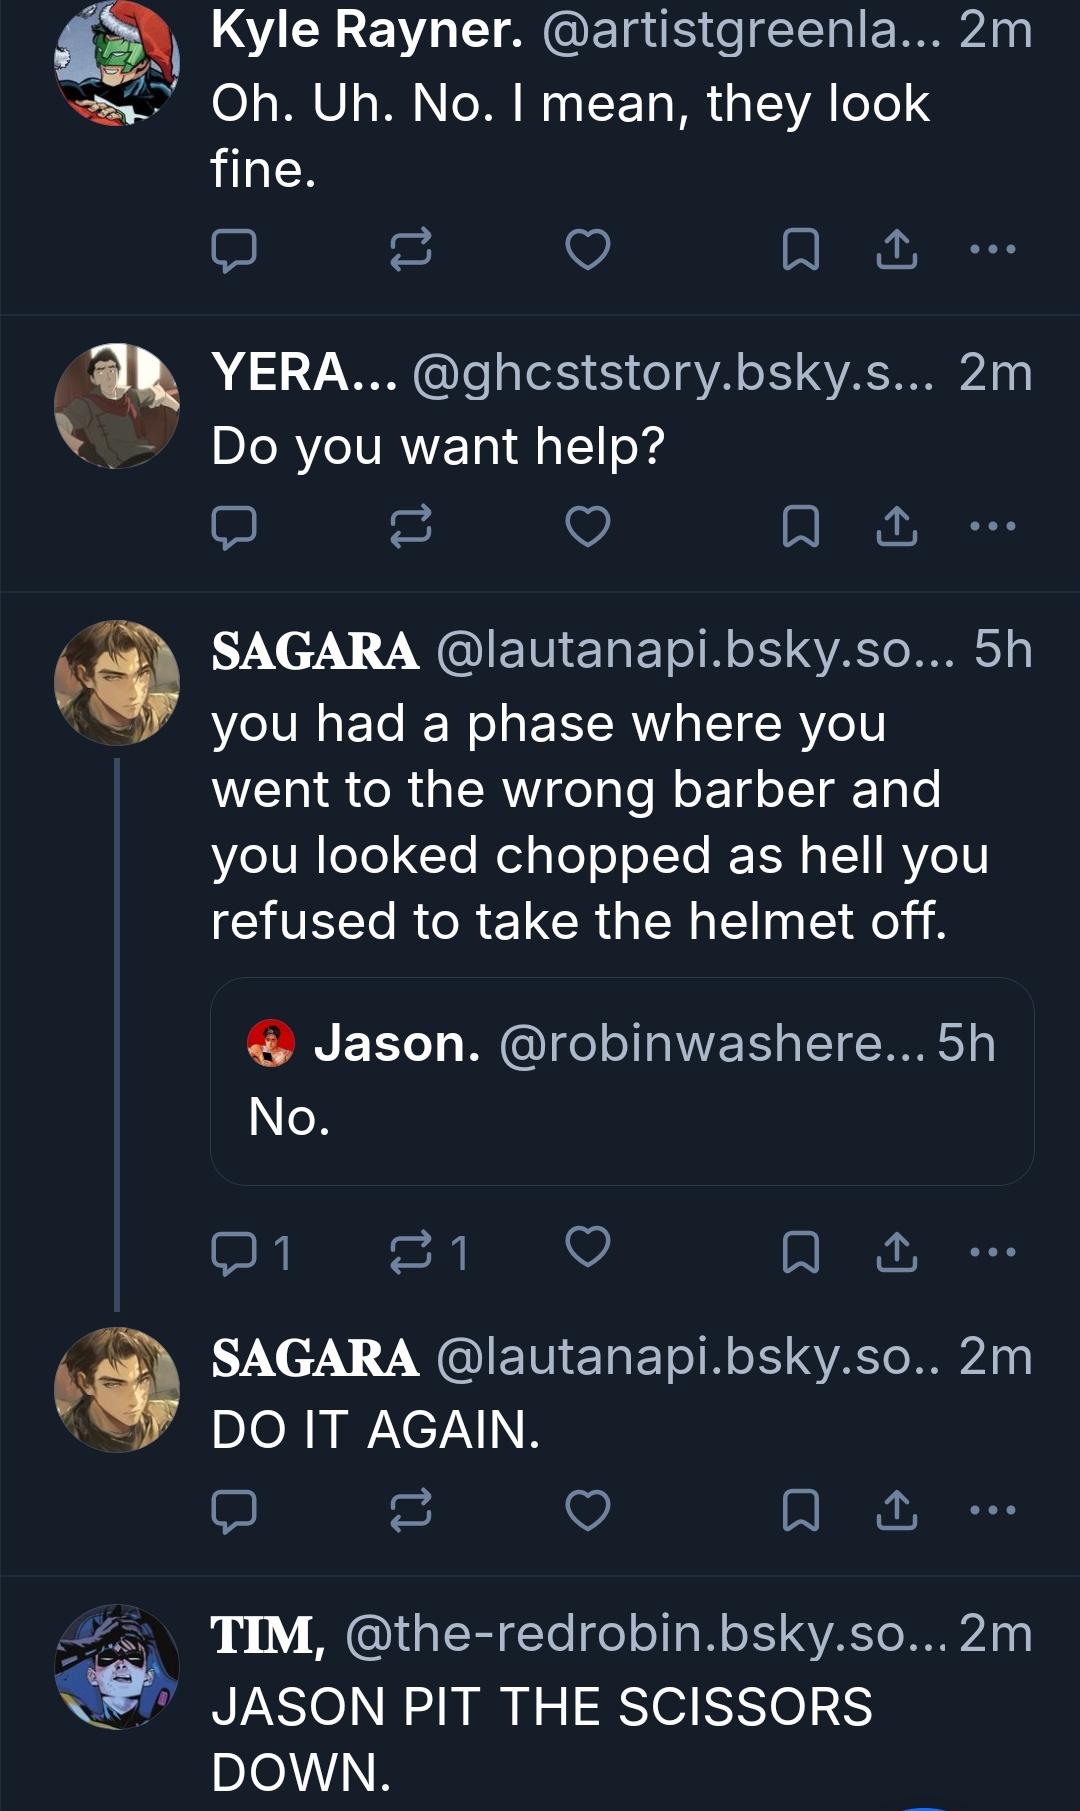Reply to "Do you want help?" post
The height and width of the screenshot is (1811, 1080).
[x=234, y=527]
